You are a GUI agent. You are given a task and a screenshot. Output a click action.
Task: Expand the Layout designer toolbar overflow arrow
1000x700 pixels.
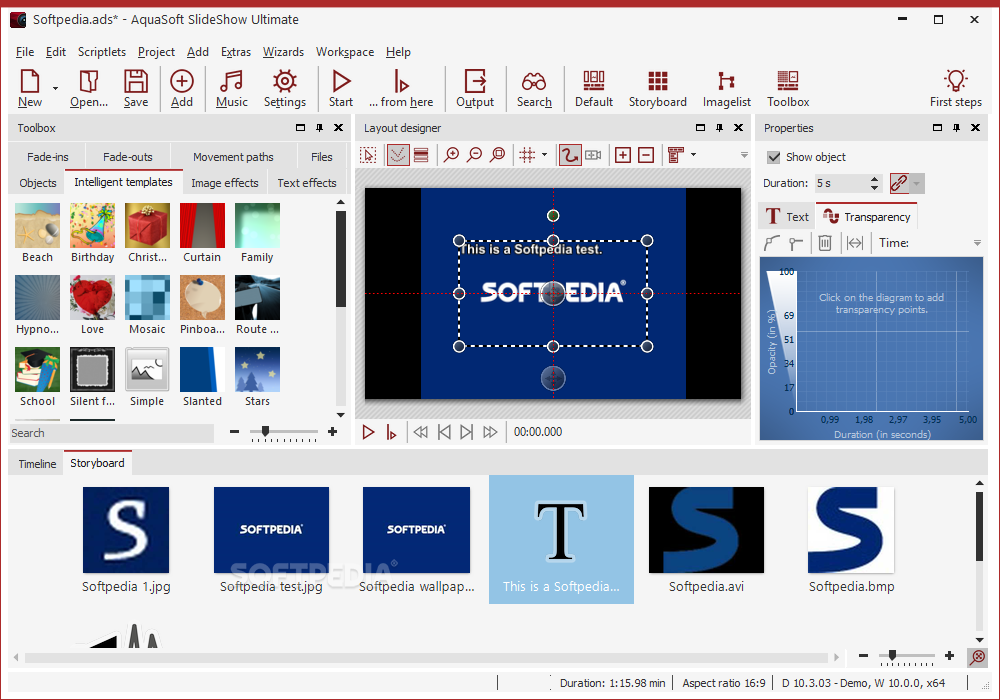click(744, 155)
